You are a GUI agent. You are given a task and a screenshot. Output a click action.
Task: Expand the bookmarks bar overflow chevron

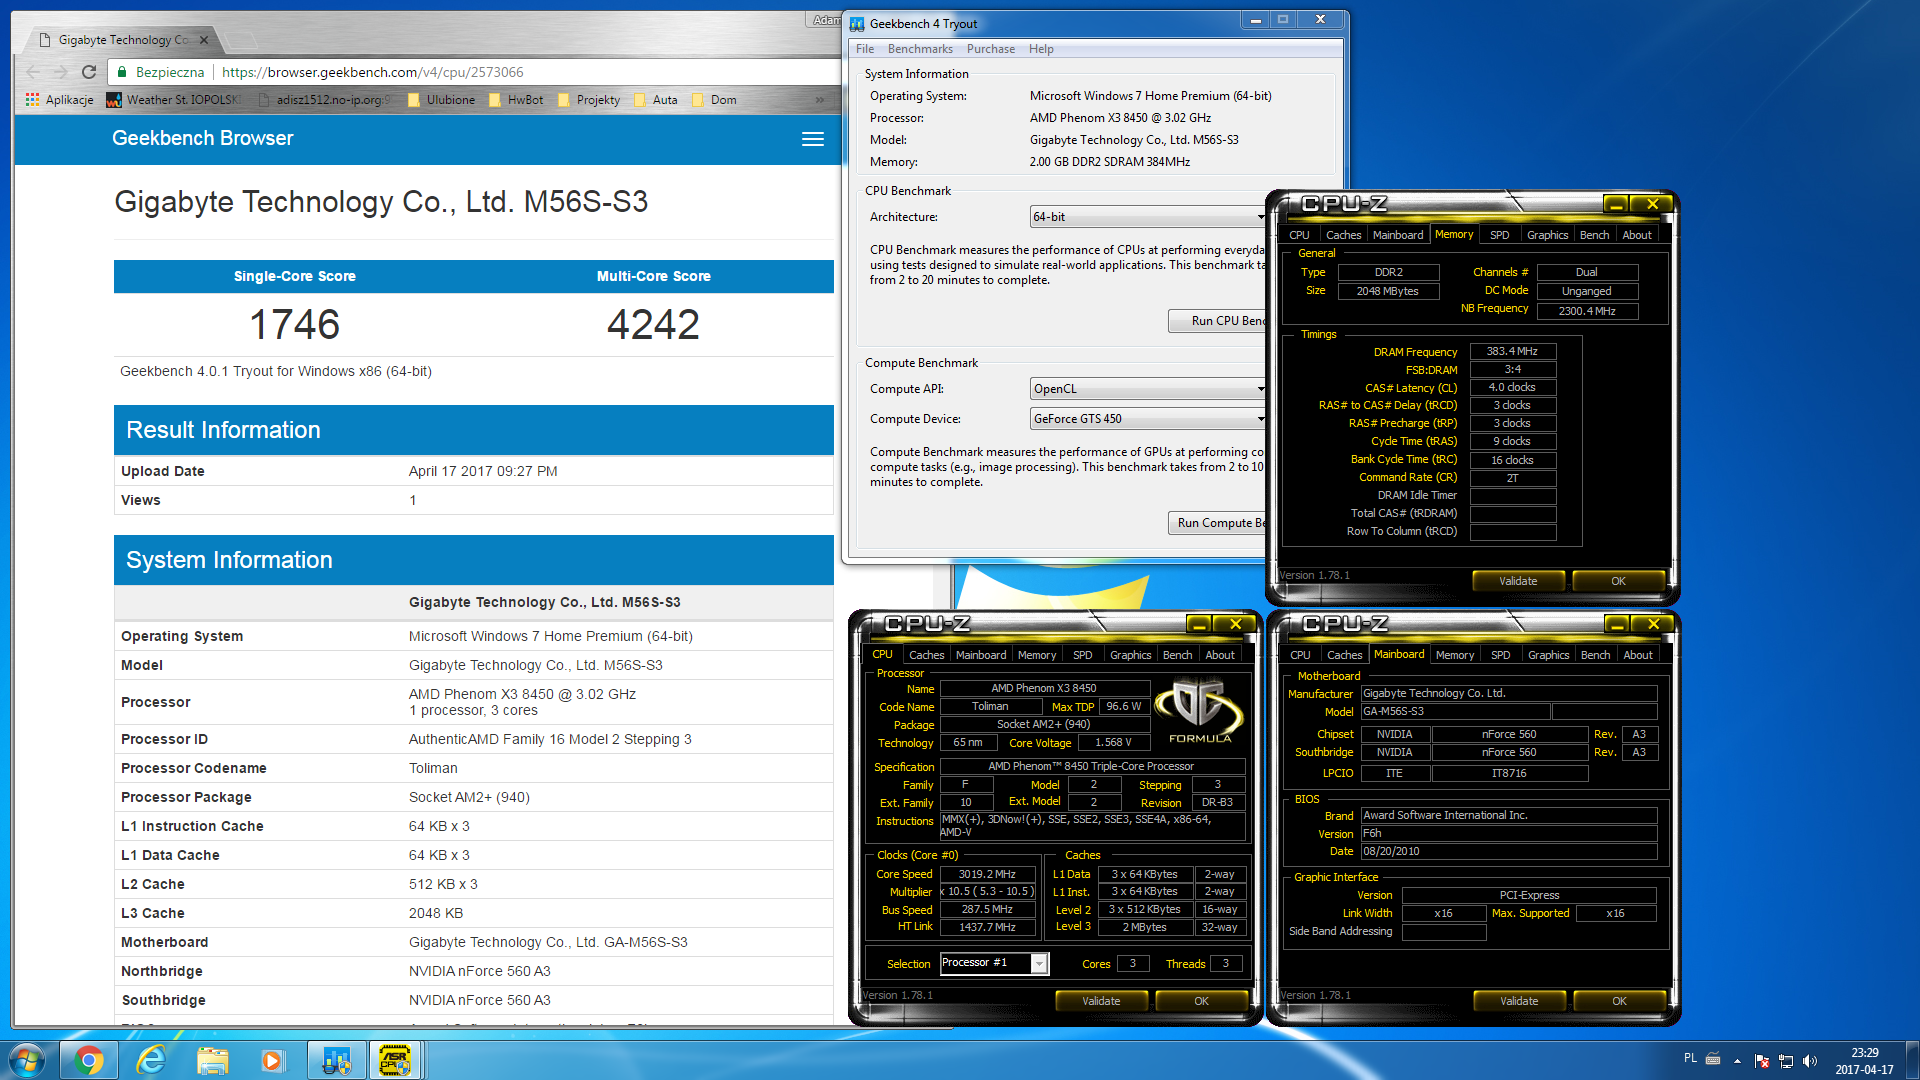pyautogui.click(x=820, y=100)
